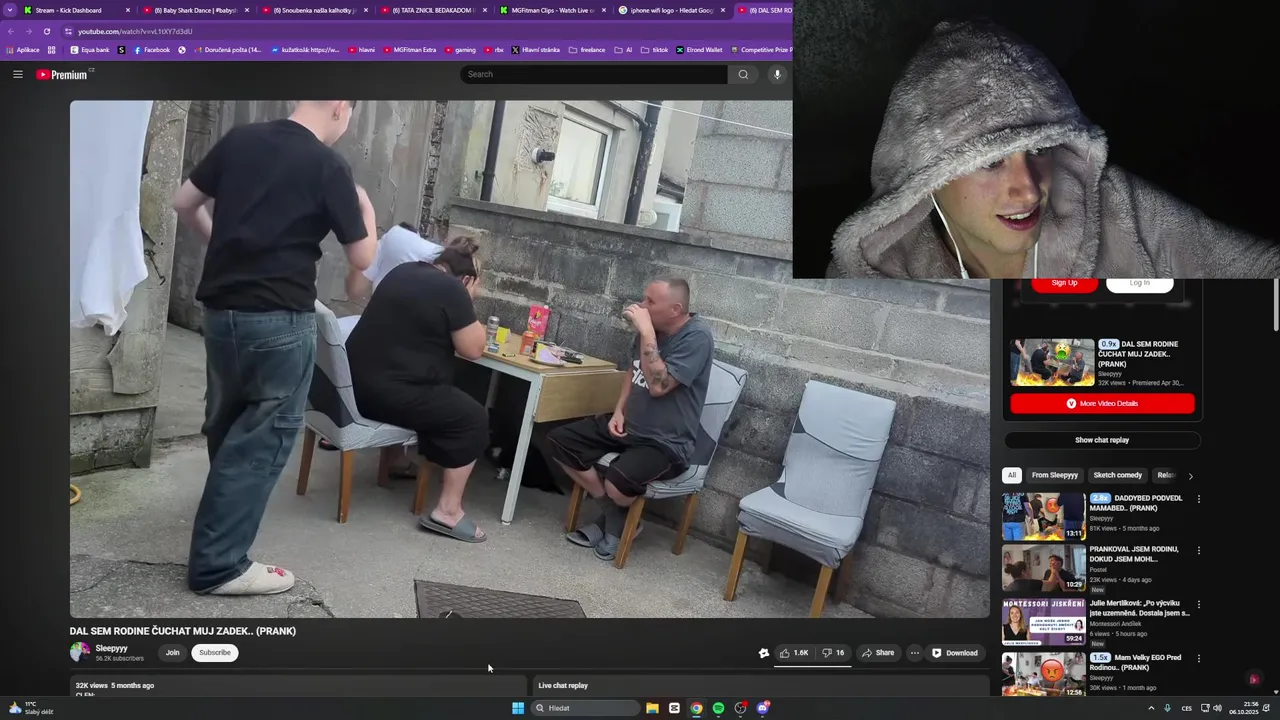This screenshot has height=720, width=1280.
Task: Open Sleepyyy channel avatar below video
Action: (80, 652)
